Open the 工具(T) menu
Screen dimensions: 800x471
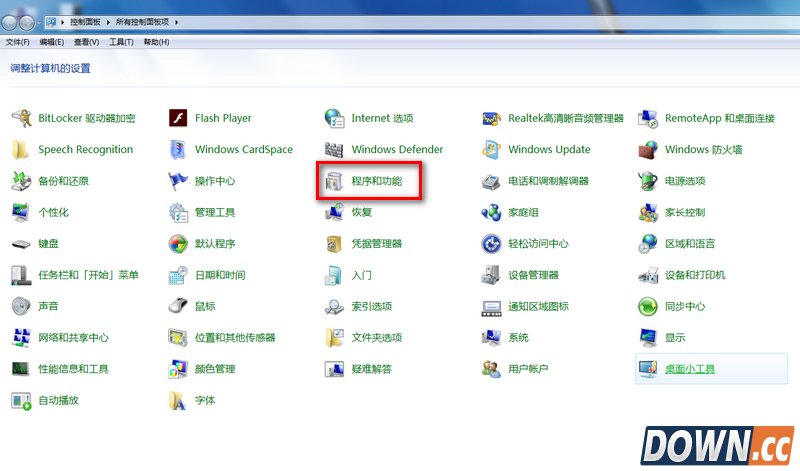tap(121, 42)
